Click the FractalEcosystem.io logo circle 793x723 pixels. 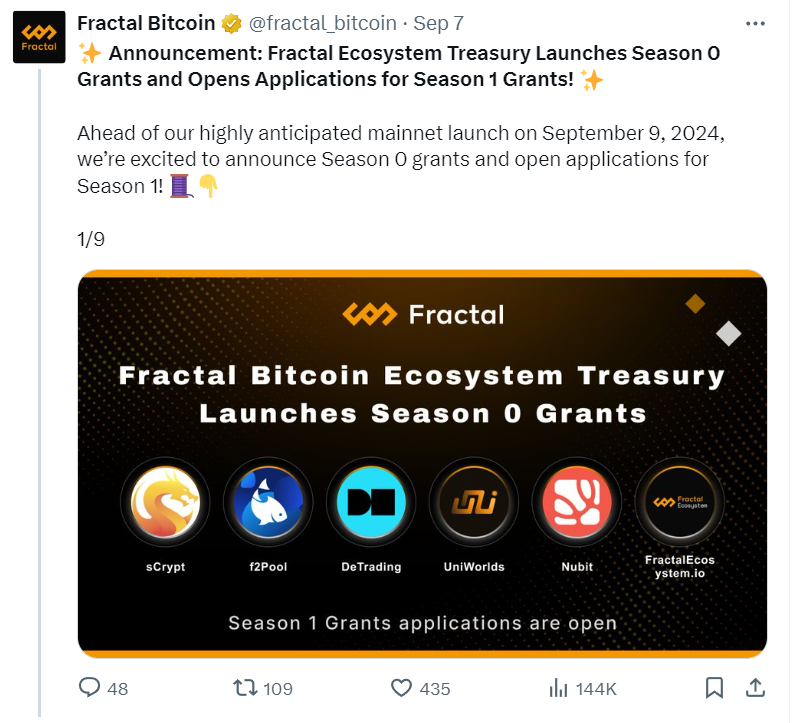click(679, 504)
